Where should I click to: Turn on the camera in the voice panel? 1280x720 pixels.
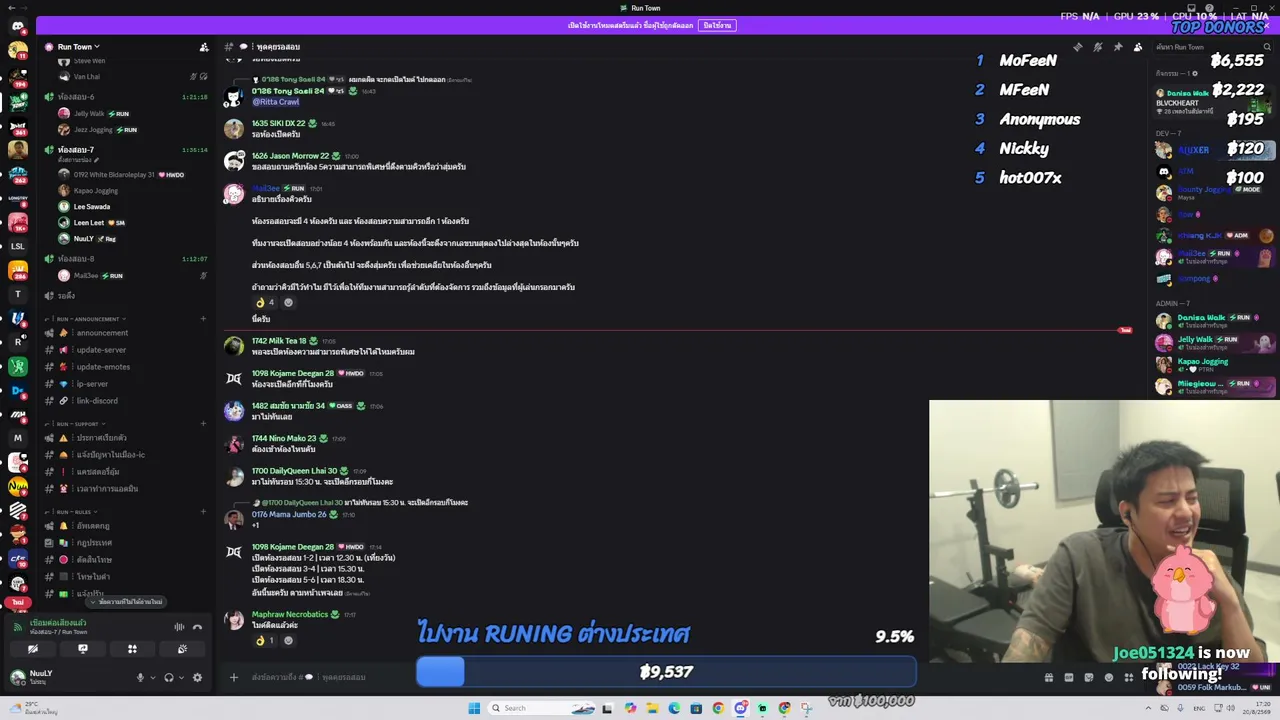point(33,649)
